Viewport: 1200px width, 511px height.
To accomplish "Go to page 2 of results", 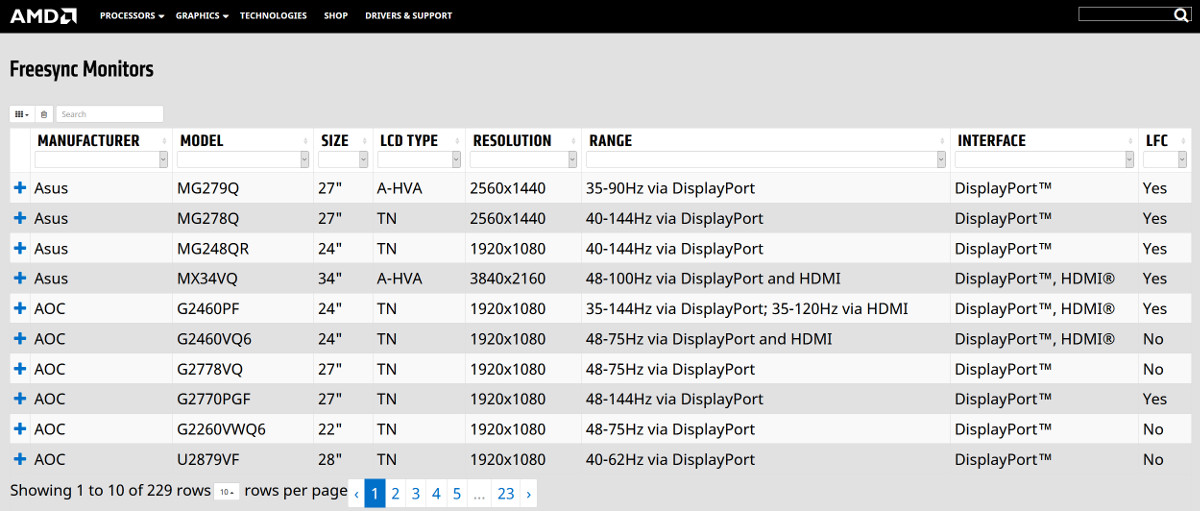I will tap(396, 493).
